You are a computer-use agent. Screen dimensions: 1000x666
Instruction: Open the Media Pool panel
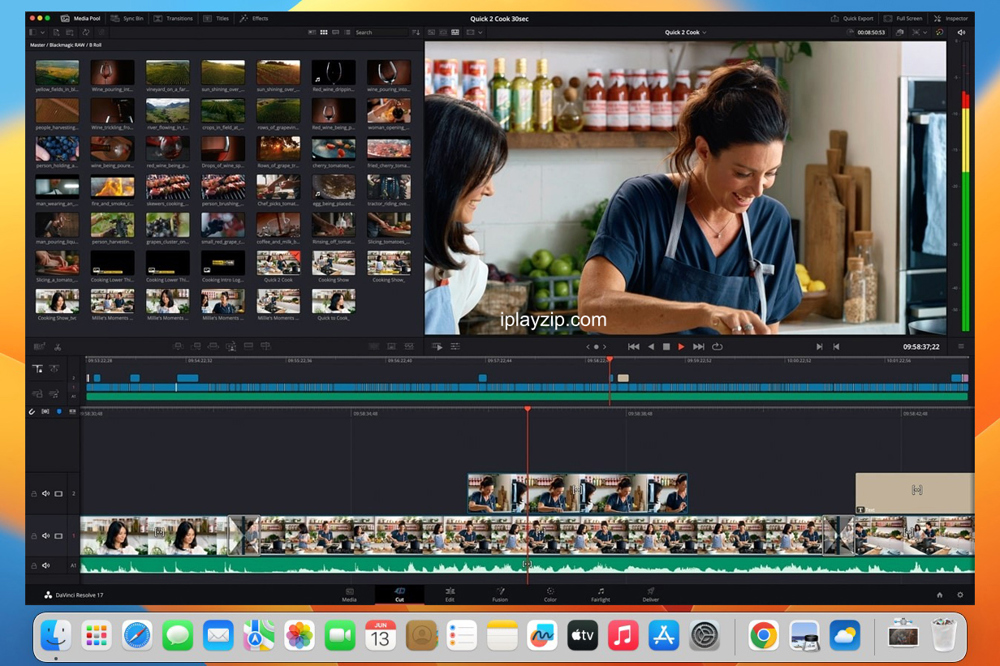(x=80, y=18)
